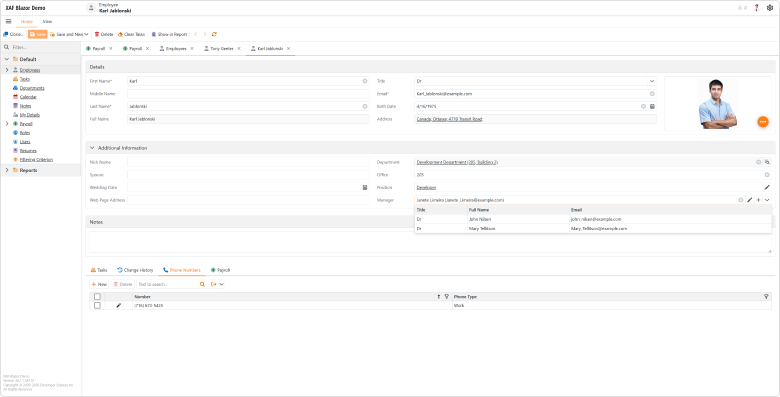Image resolution: width=780 pixels, height=397 pixels.
Task: Open the Wedding Date calendar picker
Action: pos(365,188)
